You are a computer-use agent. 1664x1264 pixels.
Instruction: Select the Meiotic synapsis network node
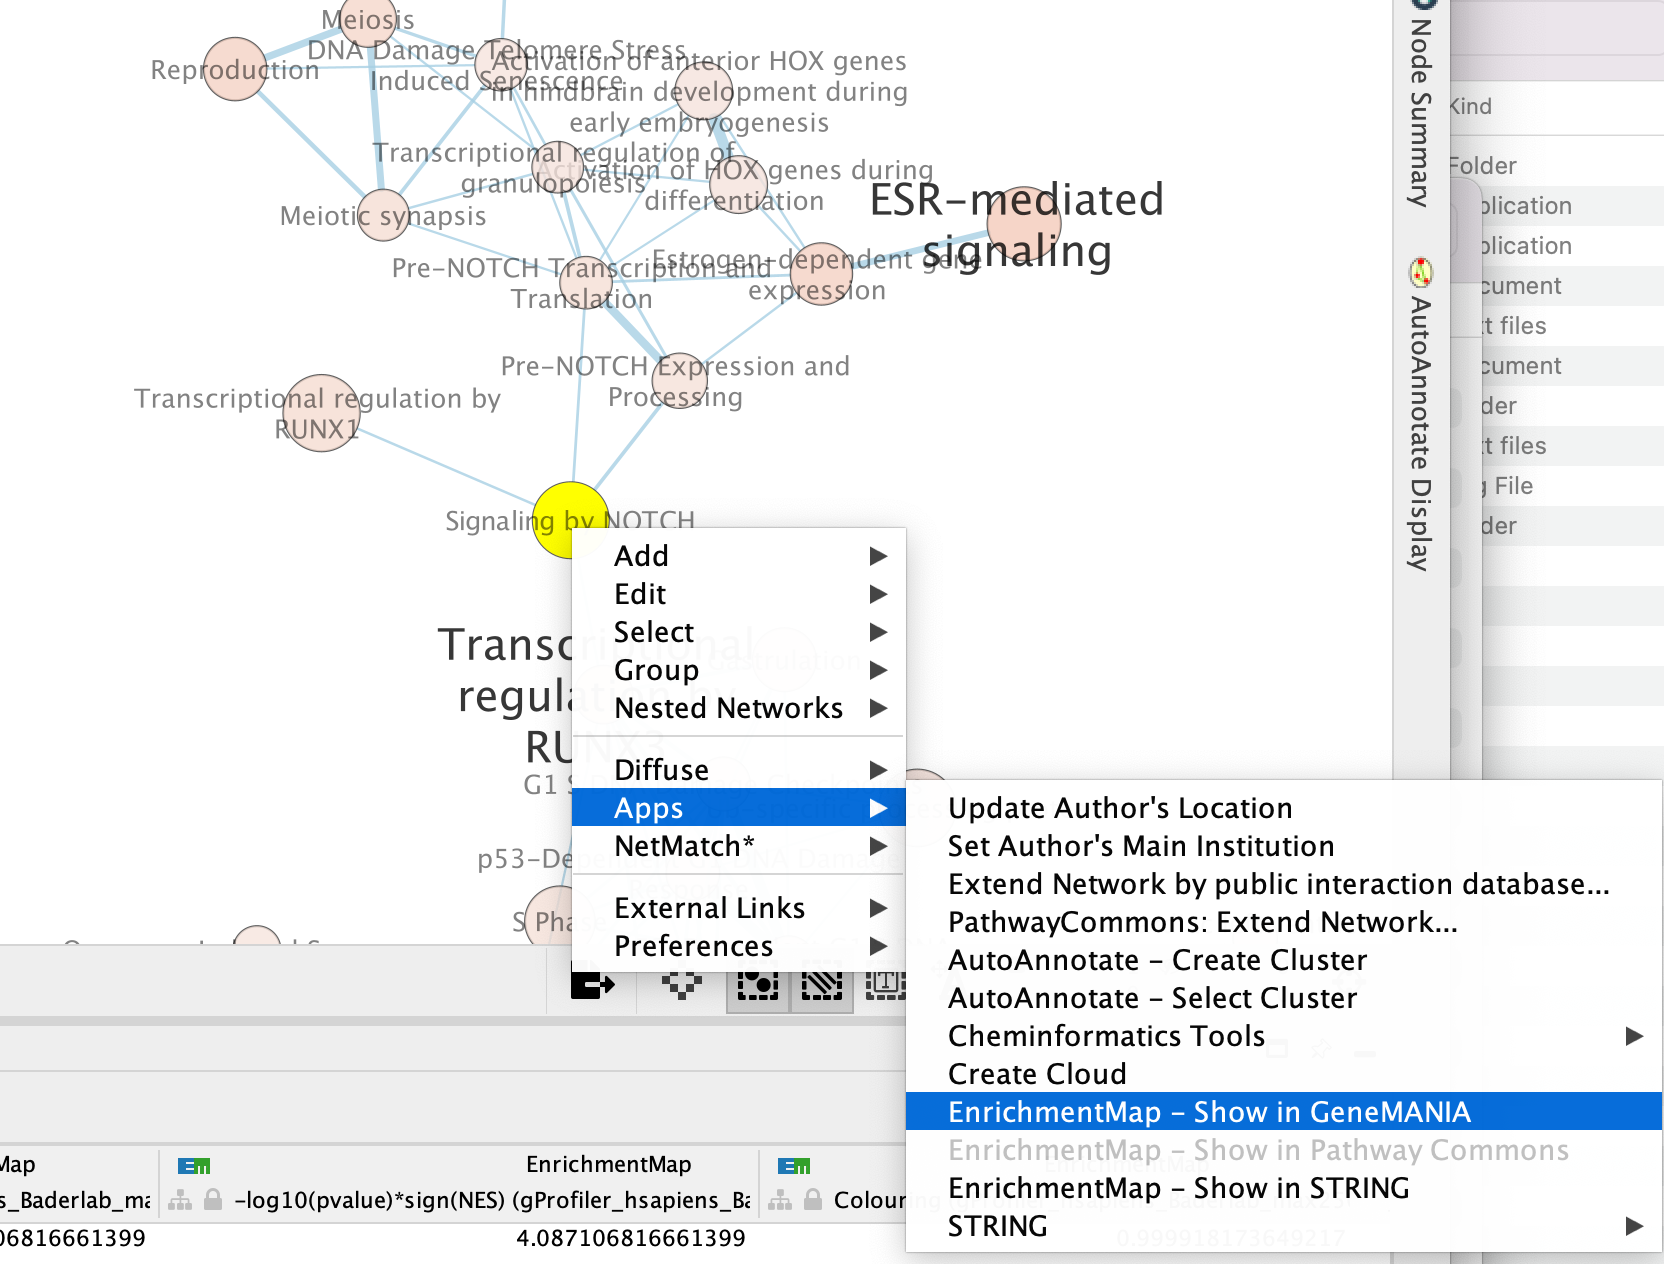click(383, 215)
